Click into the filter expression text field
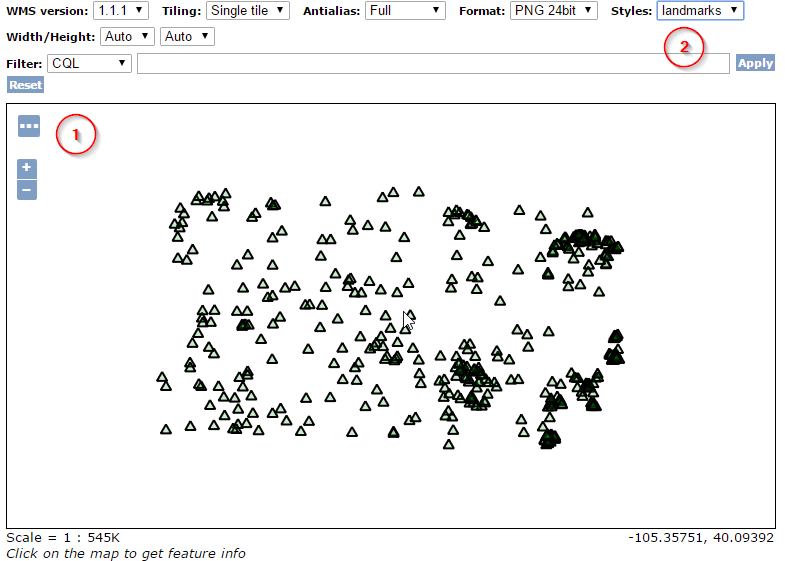The width and height of the screenshot is (785, 561). point(433,64)
